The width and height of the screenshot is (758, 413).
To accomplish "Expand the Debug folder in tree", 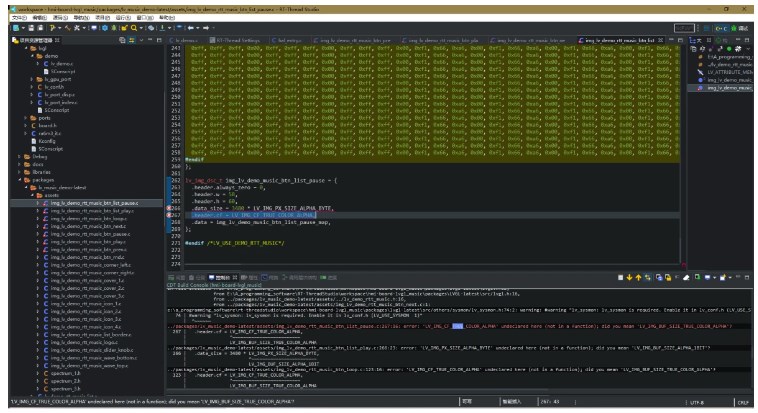I will (20, 156).
